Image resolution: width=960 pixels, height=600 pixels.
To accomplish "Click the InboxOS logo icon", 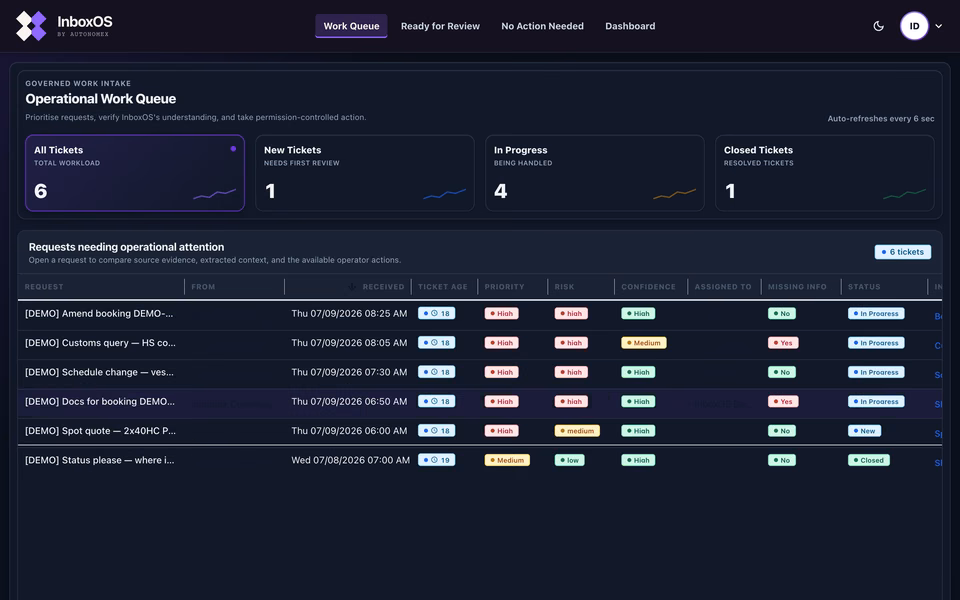I will [x=31, y=26].
